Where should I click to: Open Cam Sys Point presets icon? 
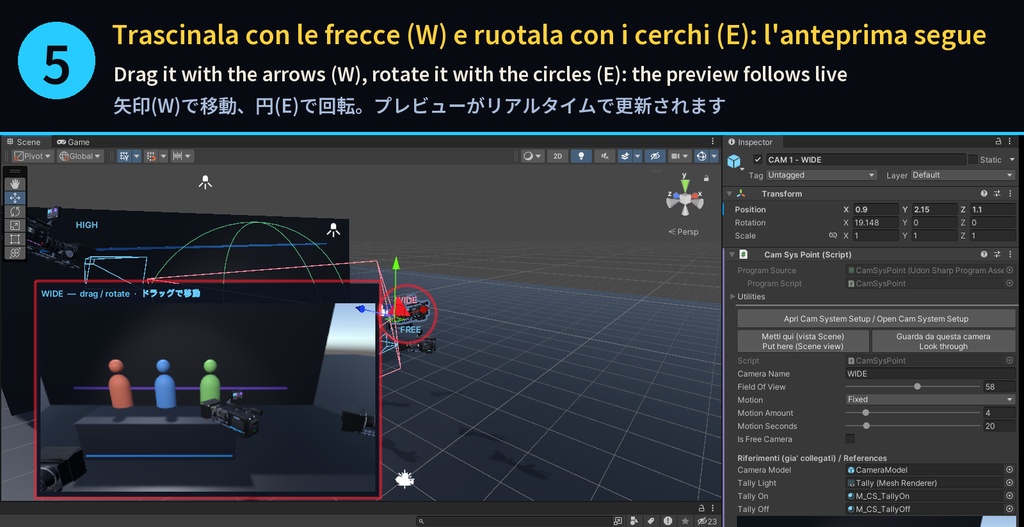point(997,255)
